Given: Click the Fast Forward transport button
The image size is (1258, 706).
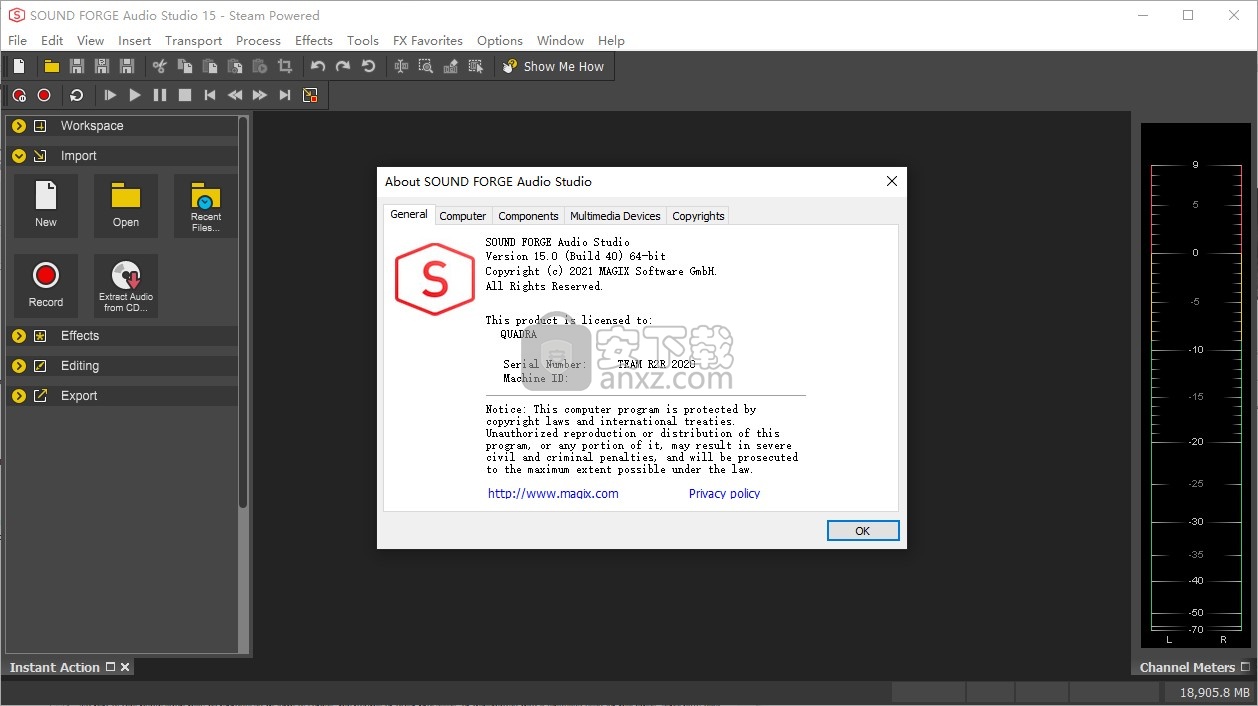Looking at the screenshot, I should [260, 95].
